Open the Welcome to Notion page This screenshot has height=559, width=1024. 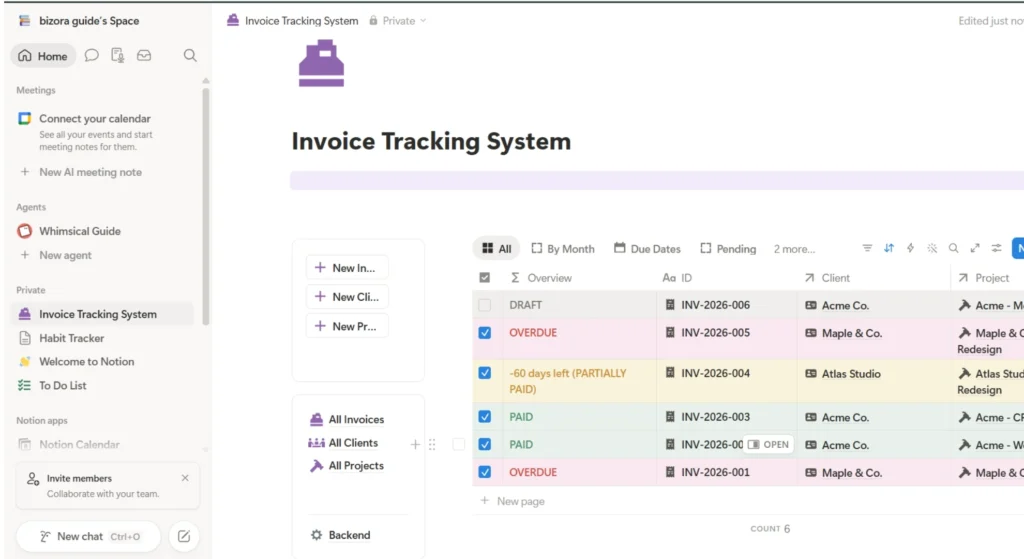point(86,362)
